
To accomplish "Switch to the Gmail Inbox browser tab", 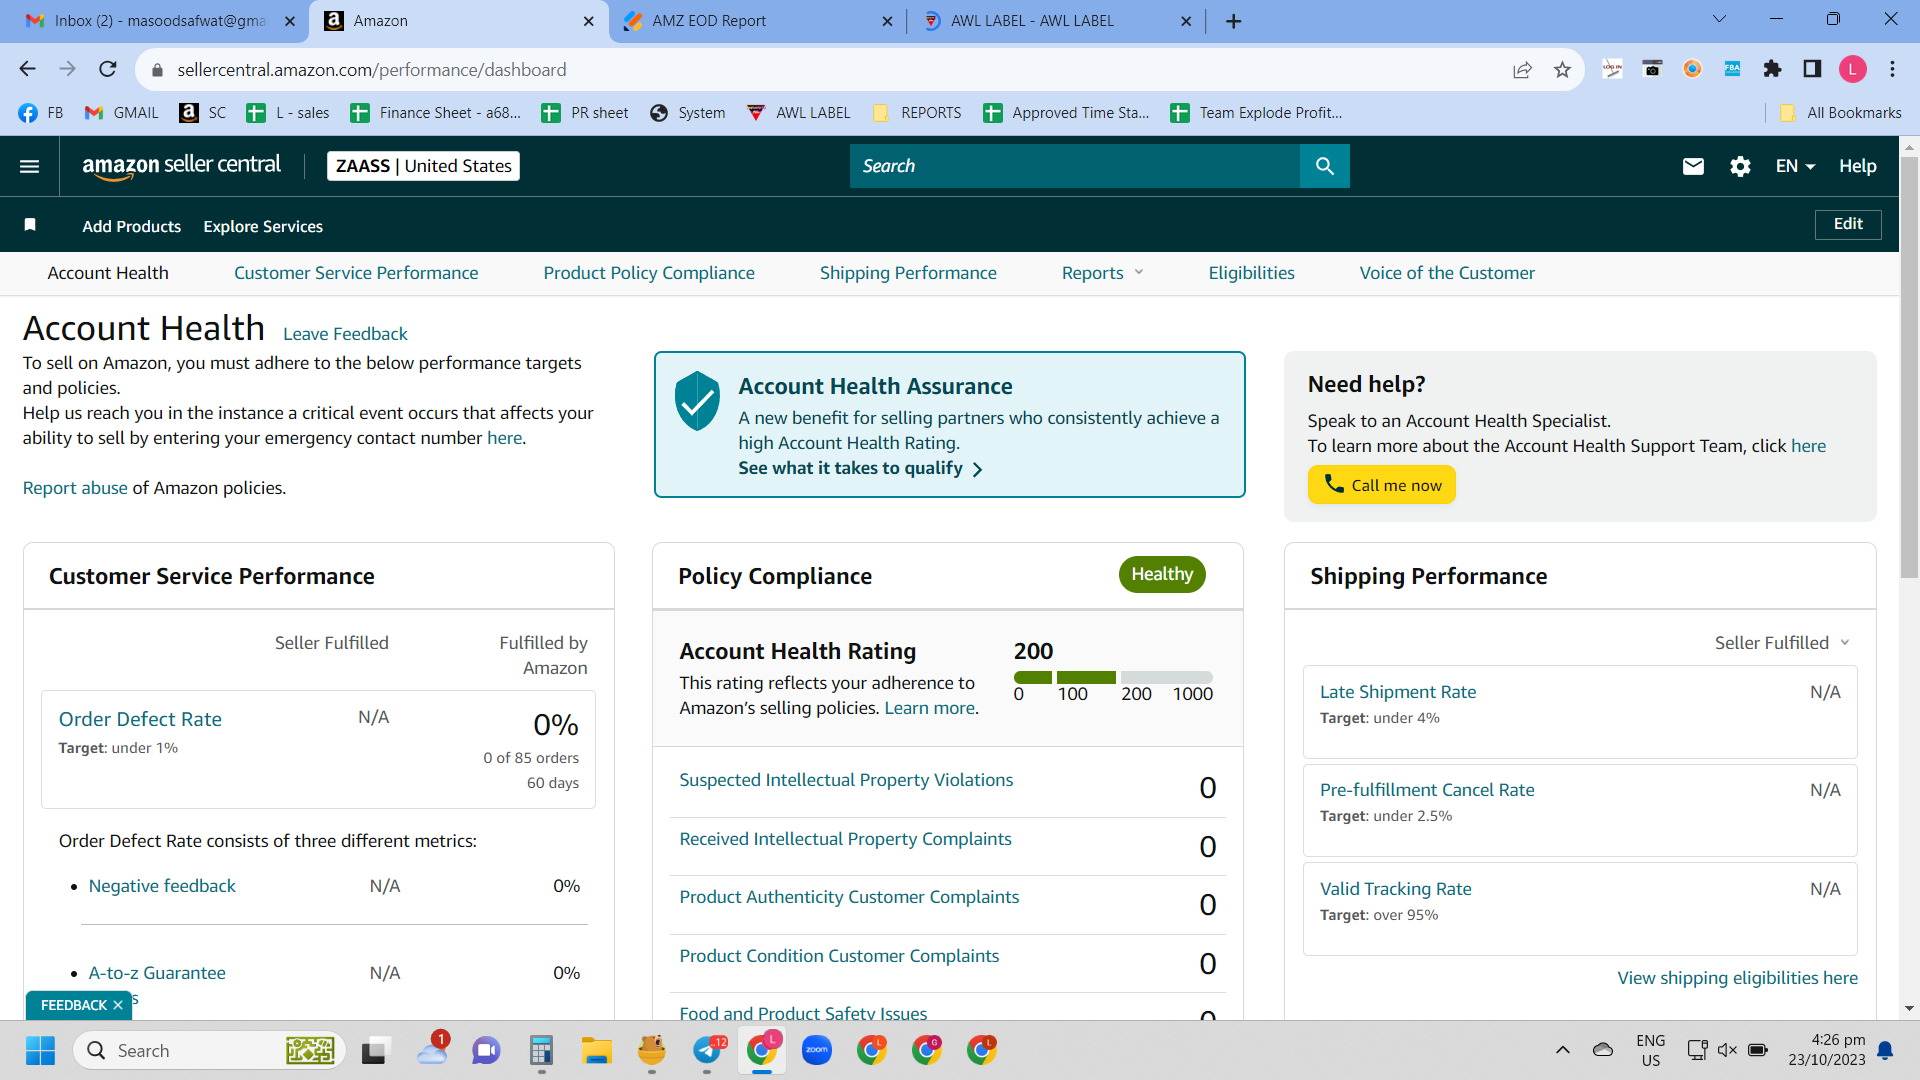I will tap(160, 21).
